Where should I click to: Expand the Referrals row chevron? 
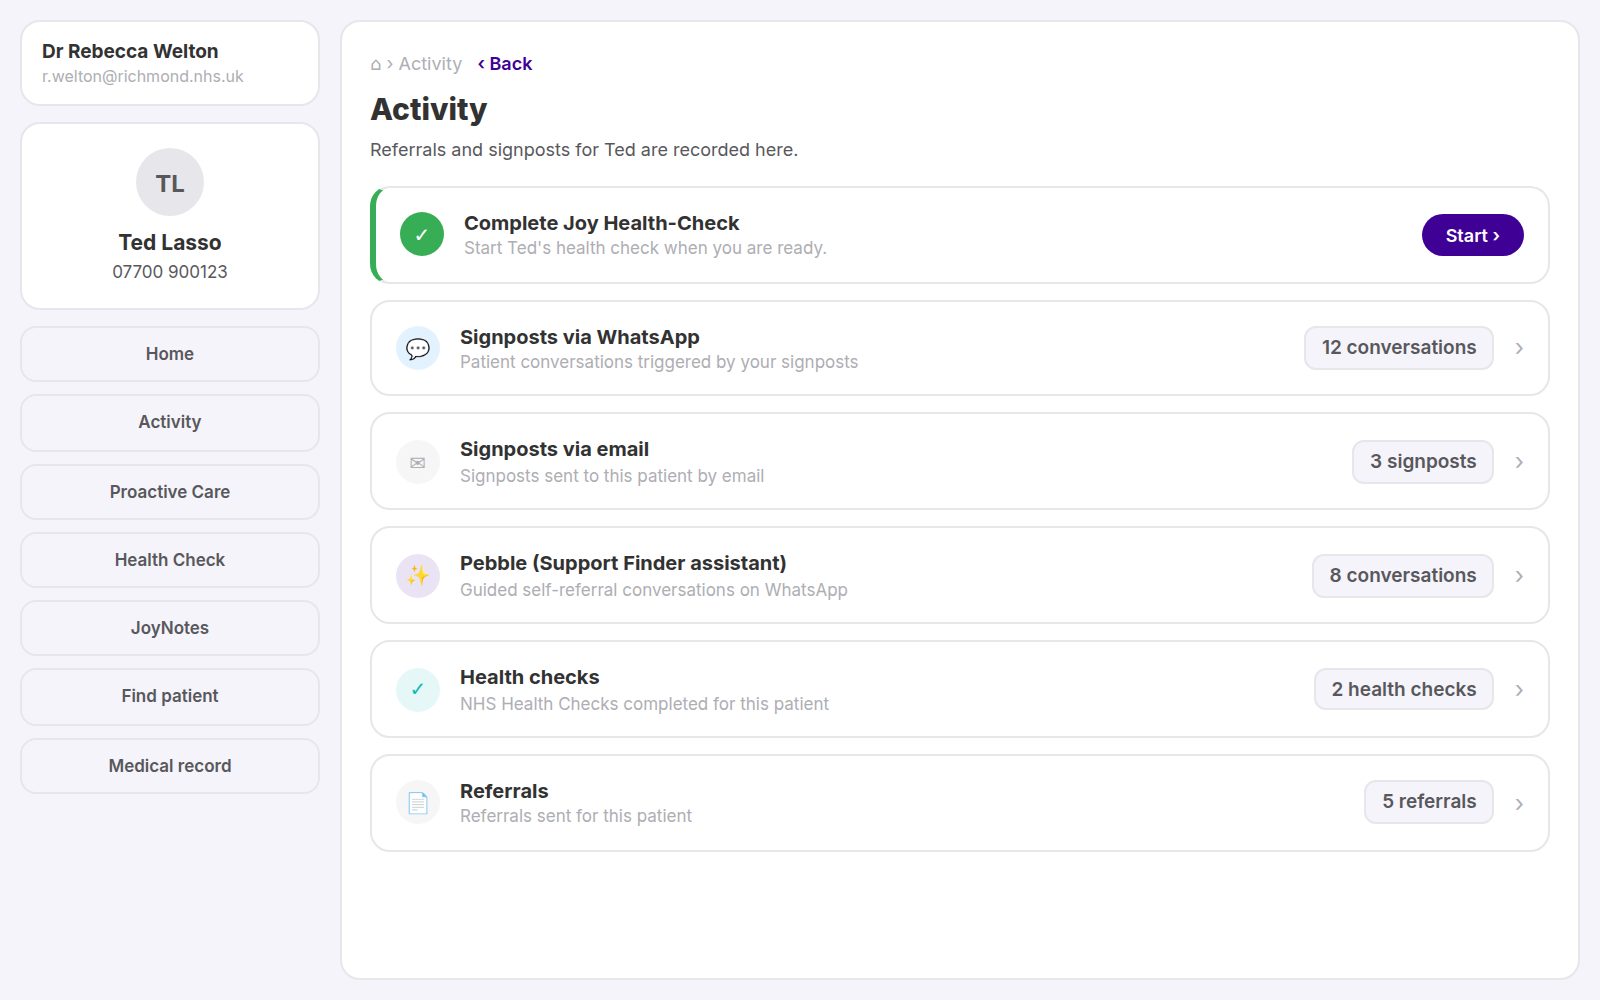[x=1519, y=804]
